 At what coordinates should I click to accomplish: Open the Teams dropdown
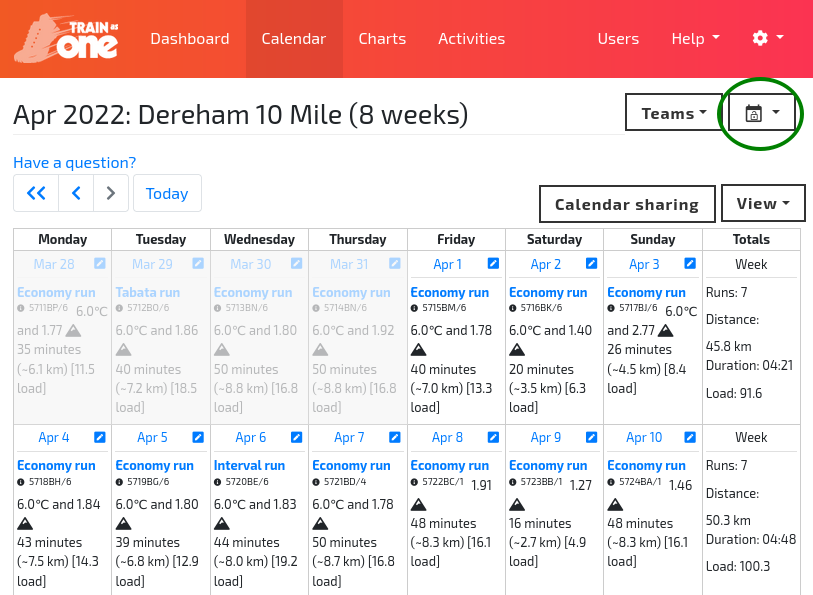point(674,113)
